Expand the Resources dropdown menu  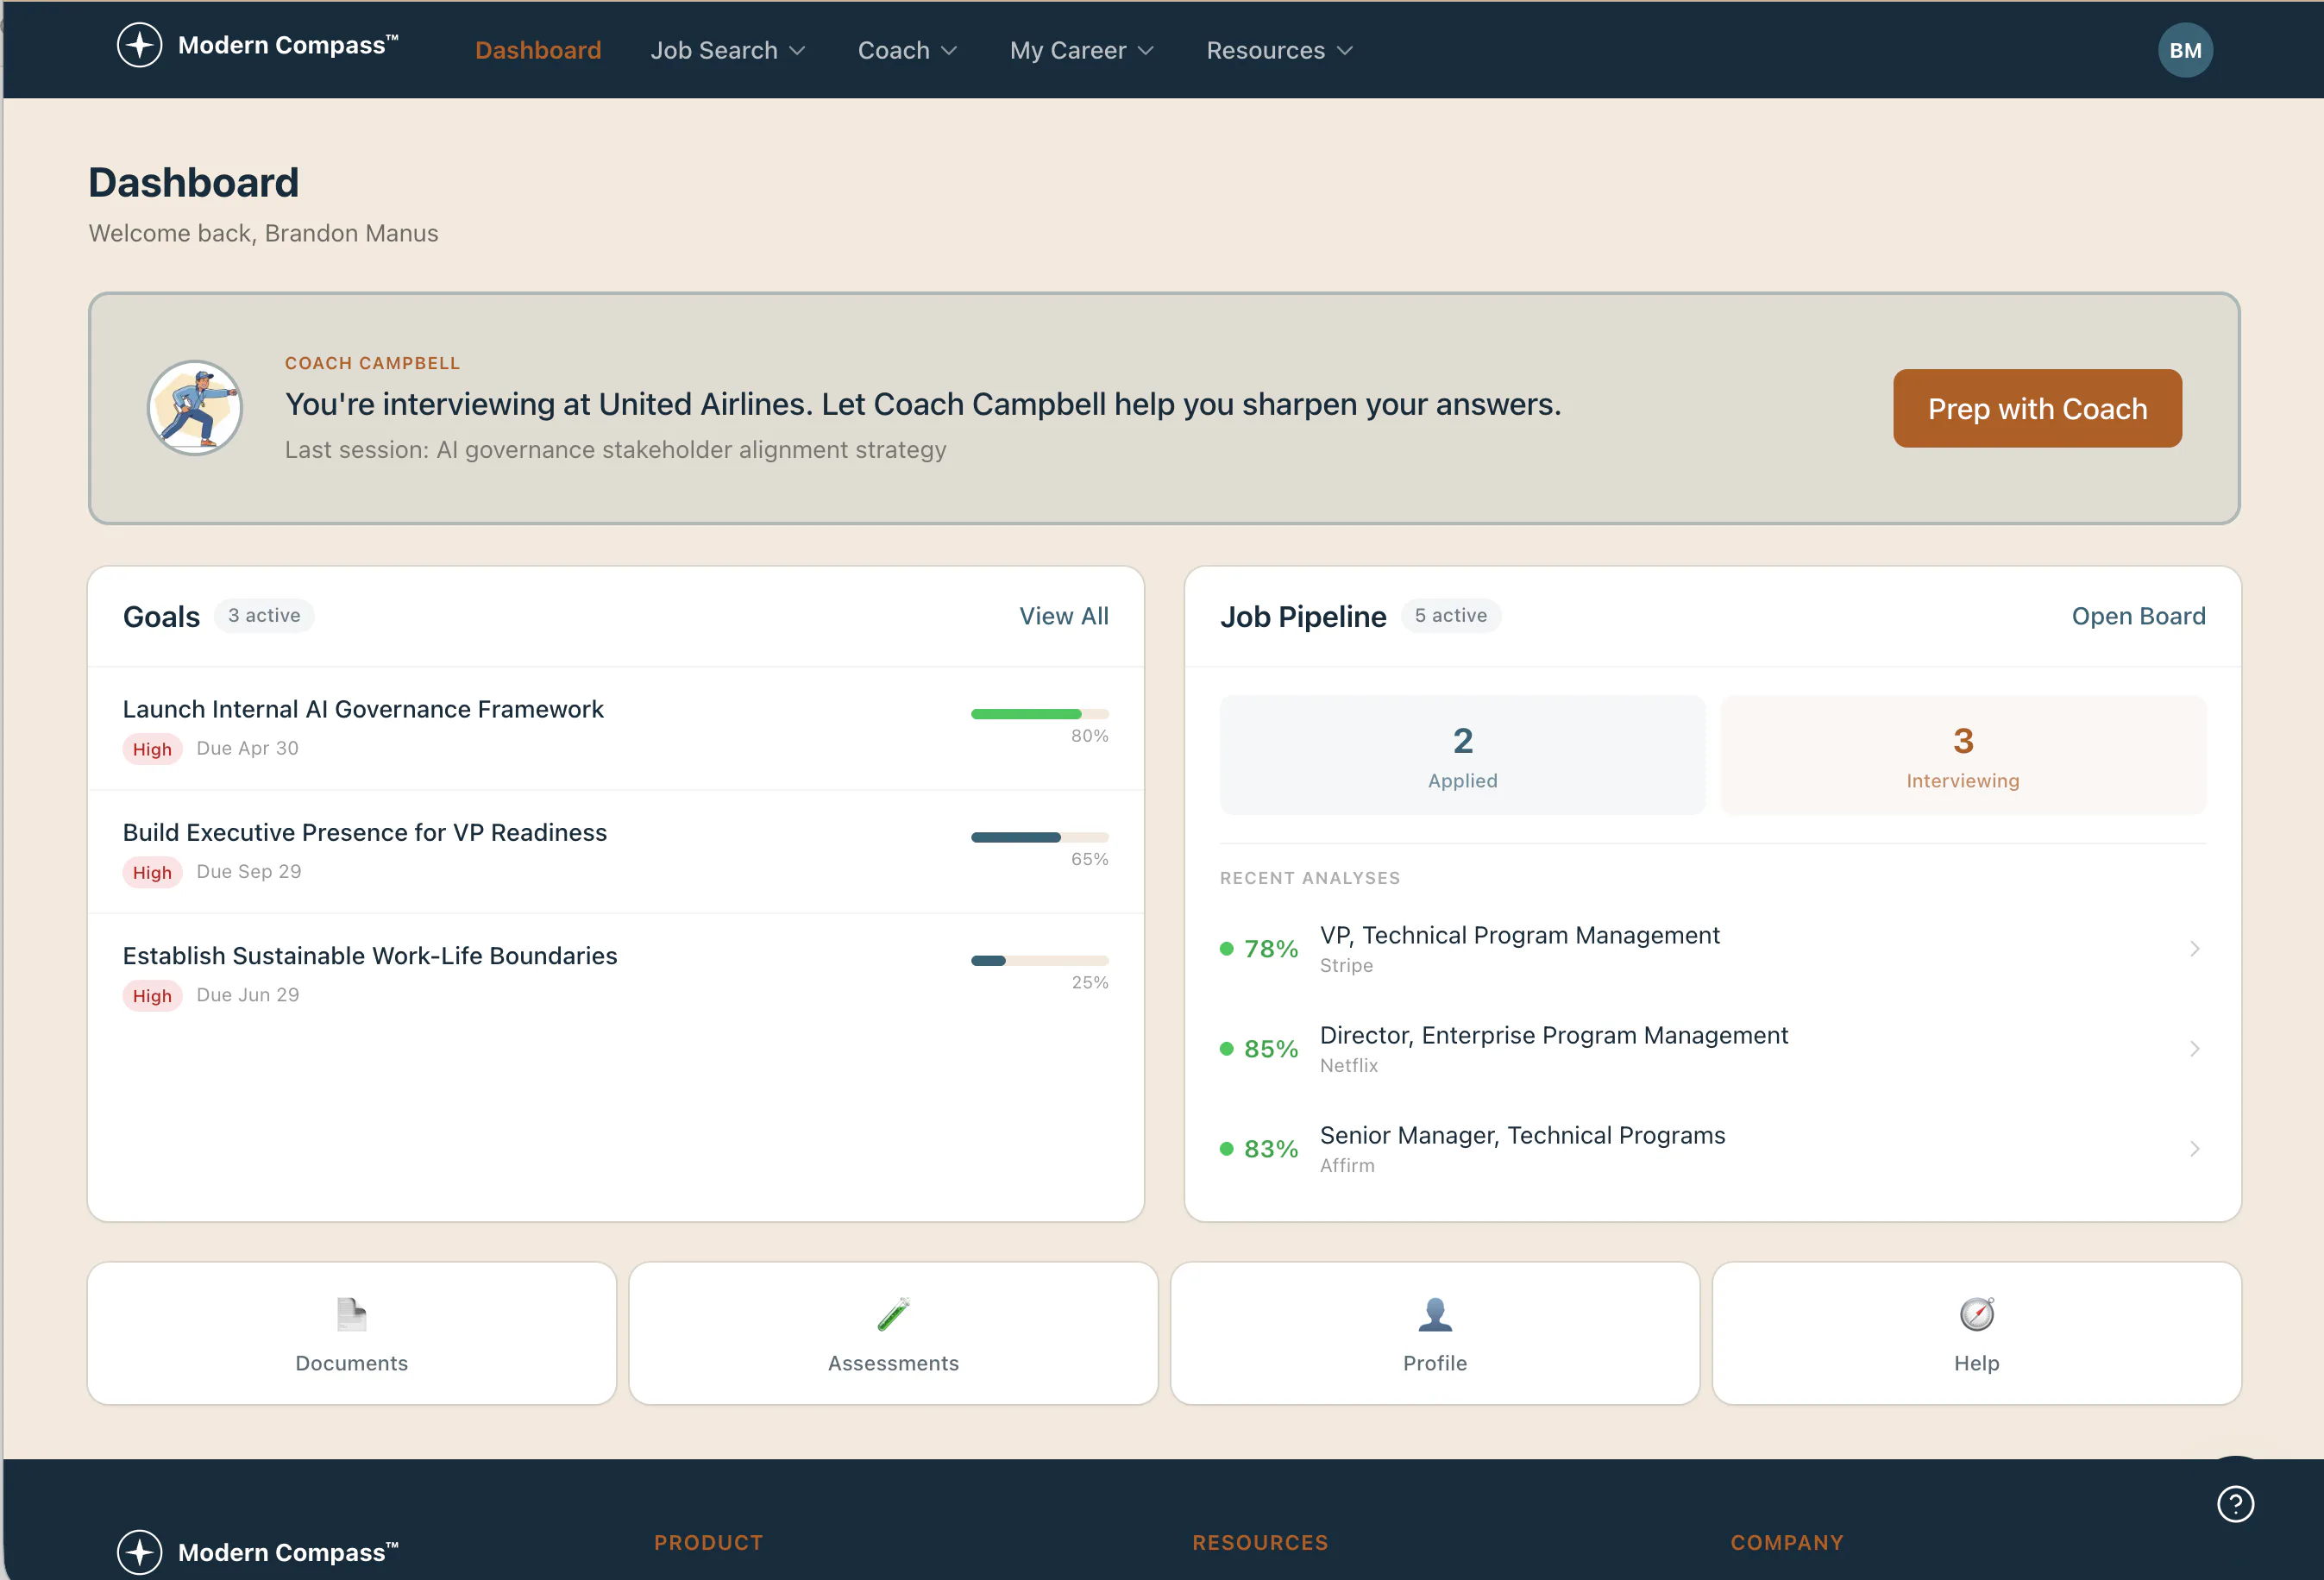click(1280, 50)
